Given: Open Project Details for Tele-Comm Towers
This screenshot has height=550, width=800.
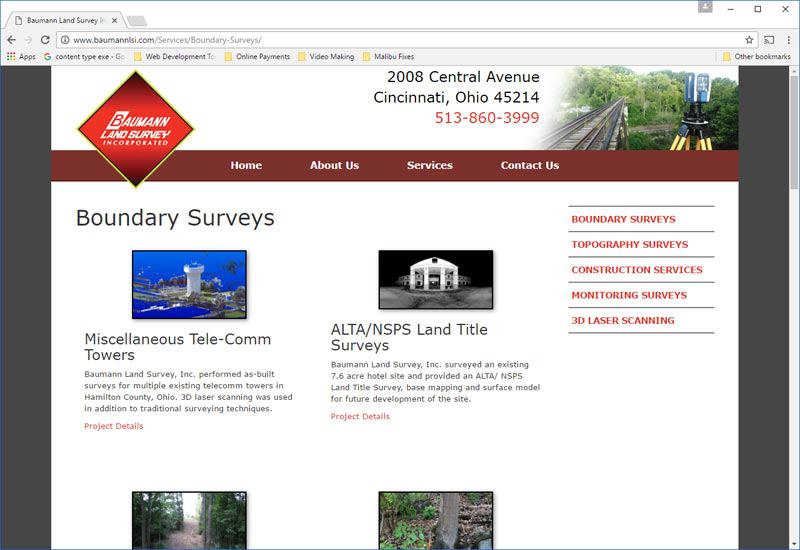Looking at the screenshot, I should (x=114, y=426).
